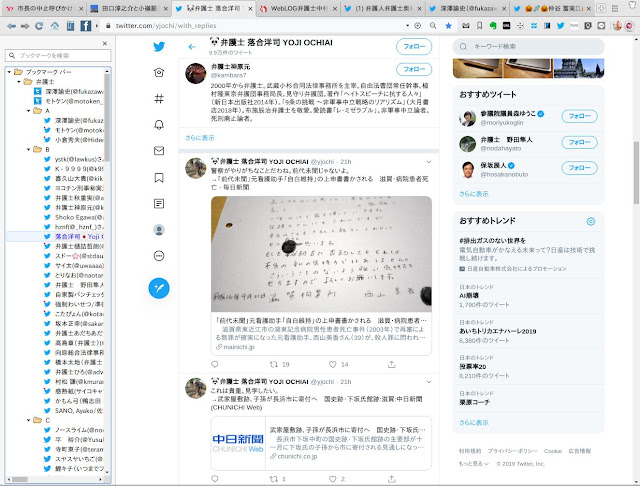Viewport: 640px width, 486px height.
Task: Switch to the WebLOG弁護士 tab
Action: tap(298, 9)
